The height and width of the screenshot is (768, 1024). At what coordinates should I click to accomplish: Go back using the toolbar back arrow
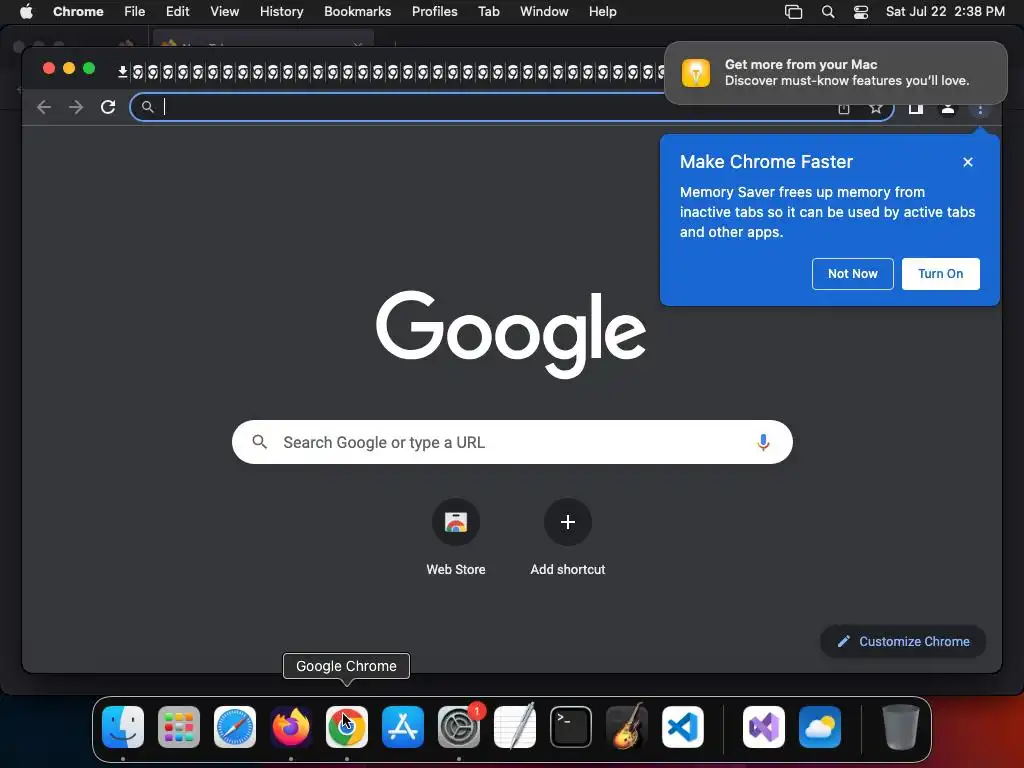coord(44,107)
